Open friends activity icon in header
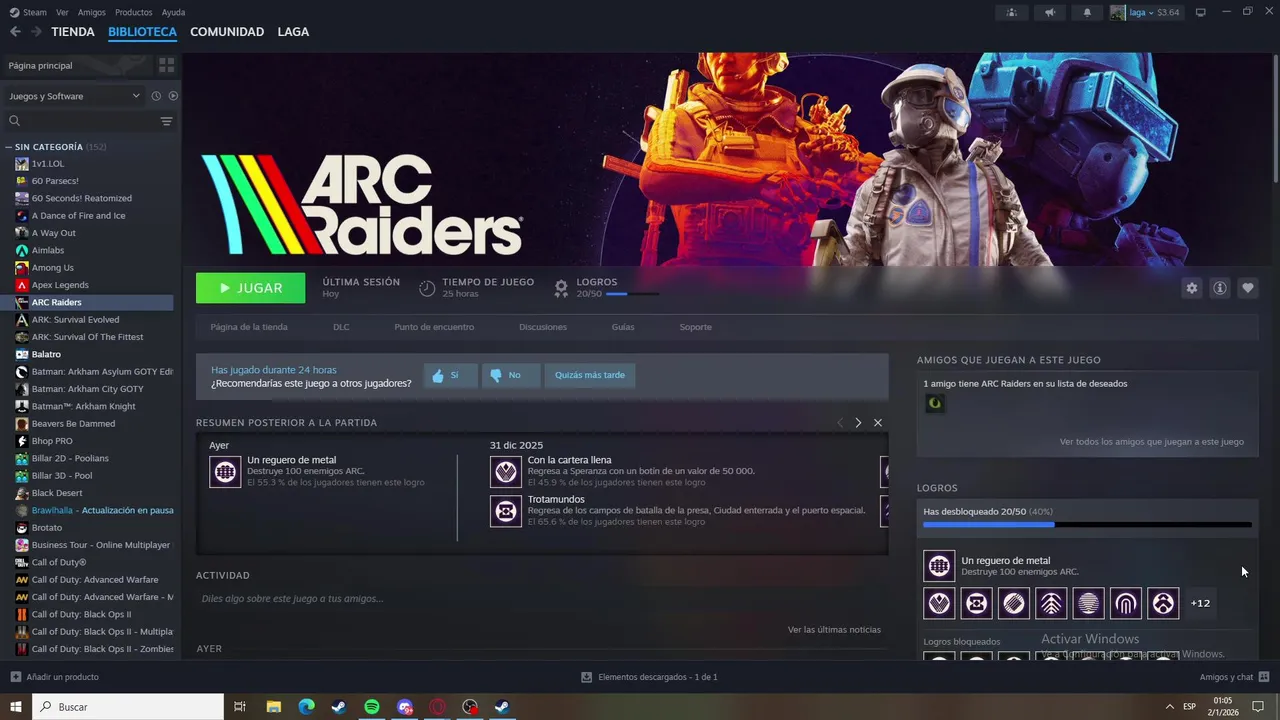Viewport: 1280px width, 720px height. [1012, 12]
